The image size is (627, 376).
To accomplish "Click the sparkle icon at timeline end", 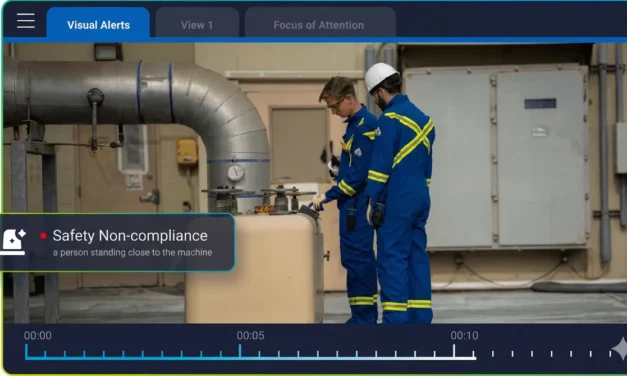I will coord(620,348).
